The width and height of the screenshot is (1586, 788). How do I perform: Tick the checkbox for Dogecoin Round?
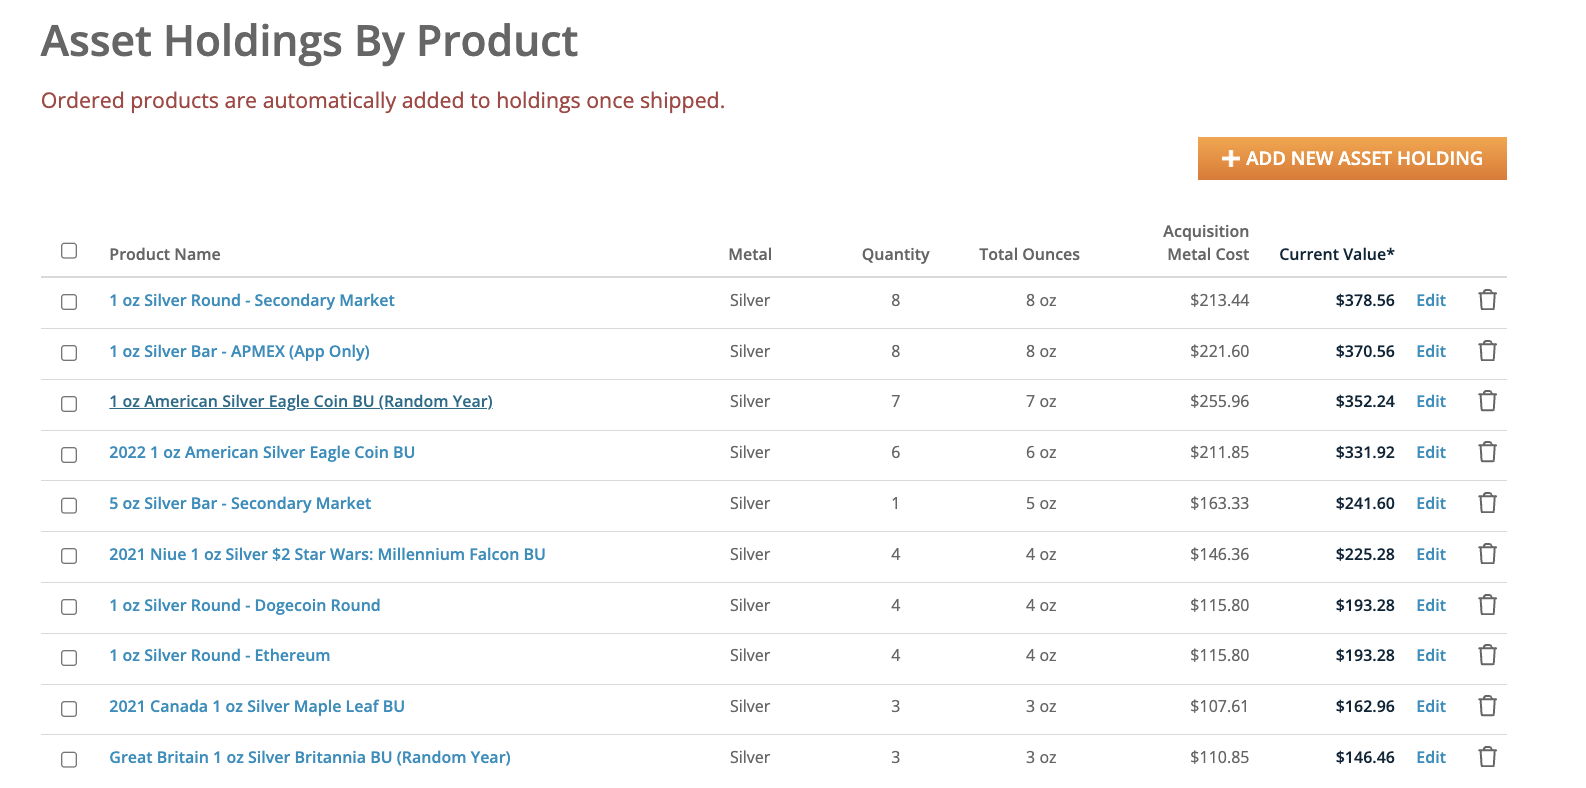(69, 607)
